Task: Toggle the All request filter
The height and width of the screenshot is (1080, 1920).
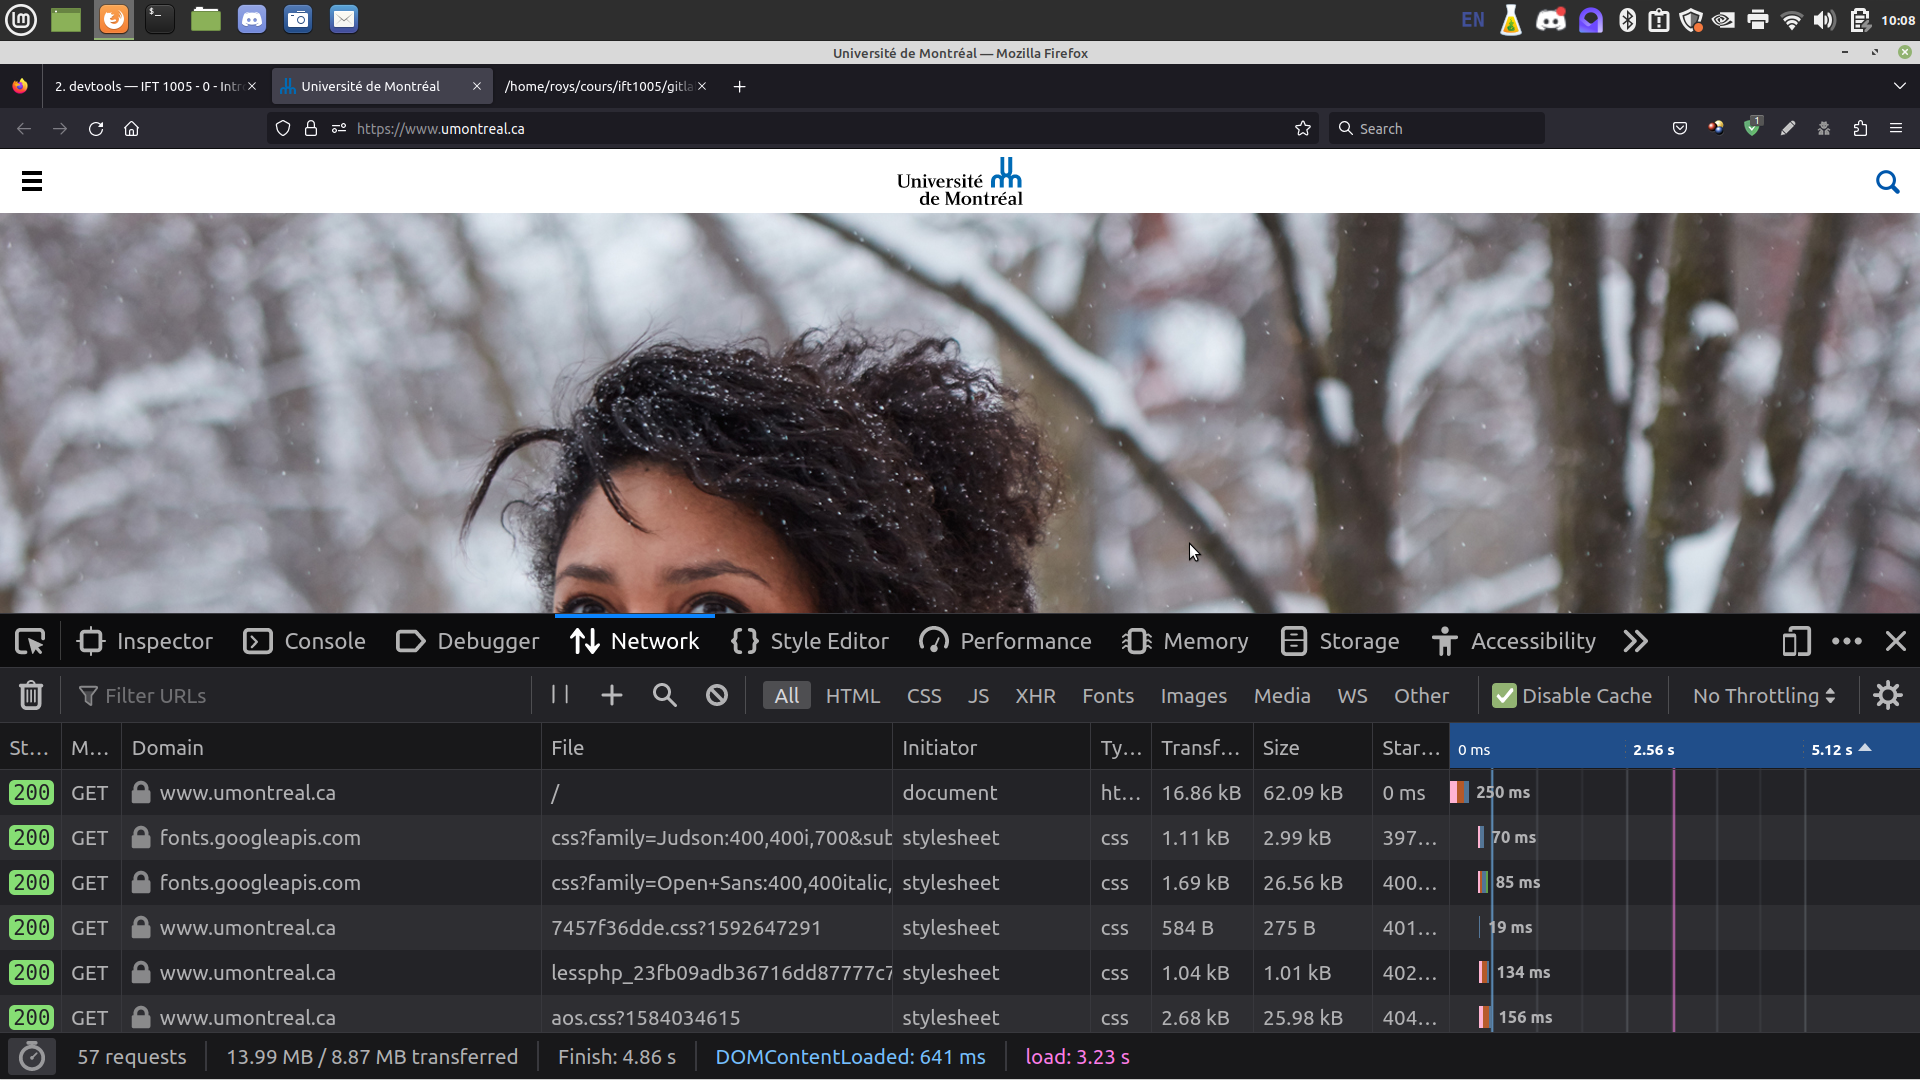Action: point(786,696)
